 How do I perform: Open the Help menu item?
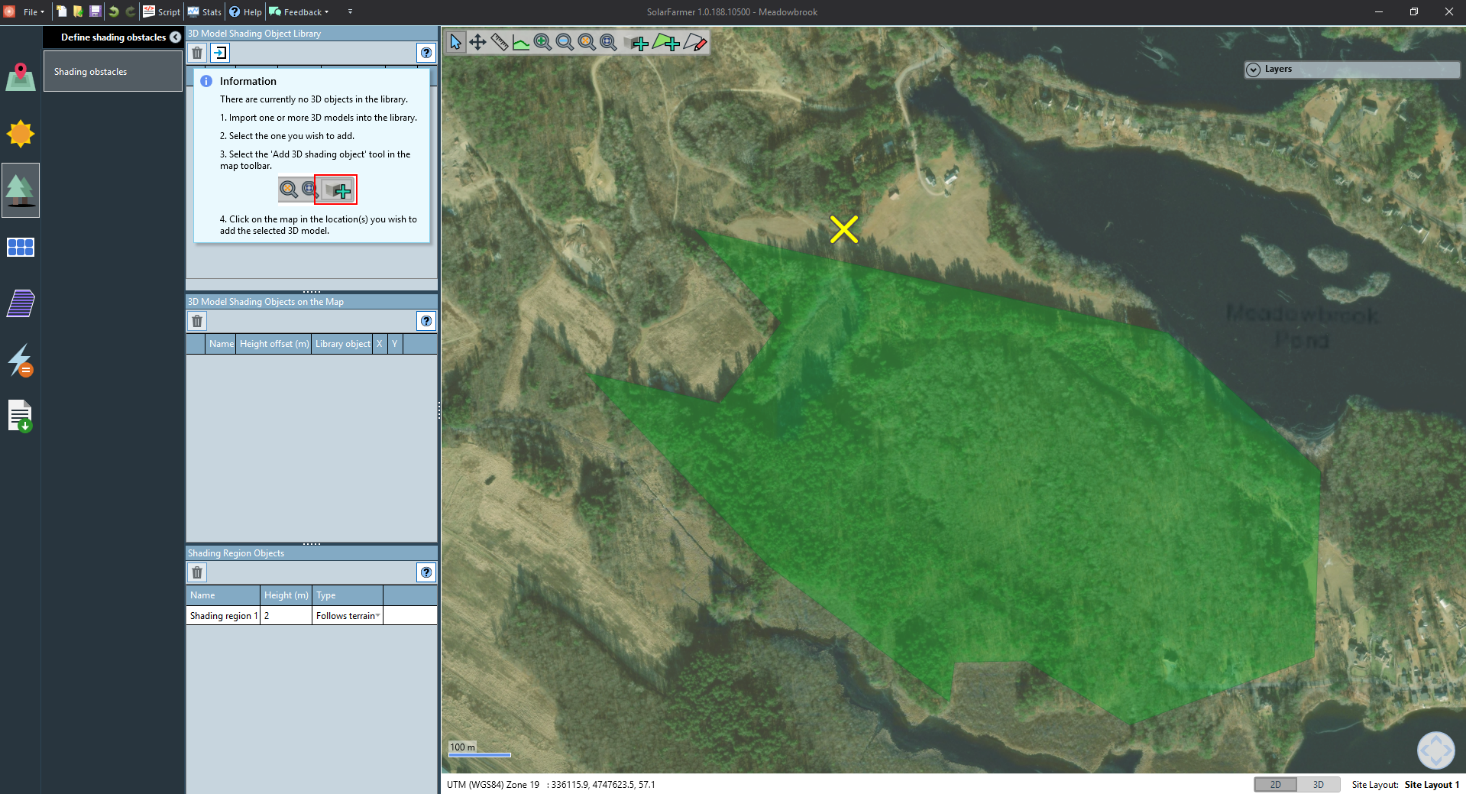pos(245,12)
